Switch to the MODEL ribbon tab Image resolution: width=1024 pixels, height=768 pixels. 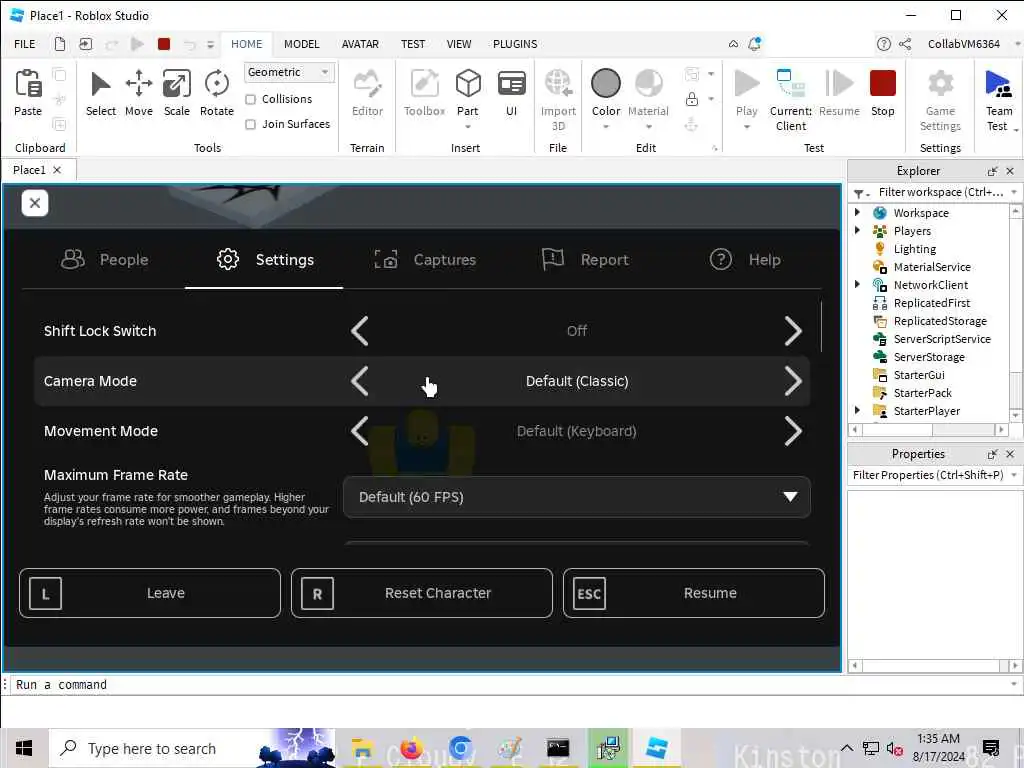[302, 44]
